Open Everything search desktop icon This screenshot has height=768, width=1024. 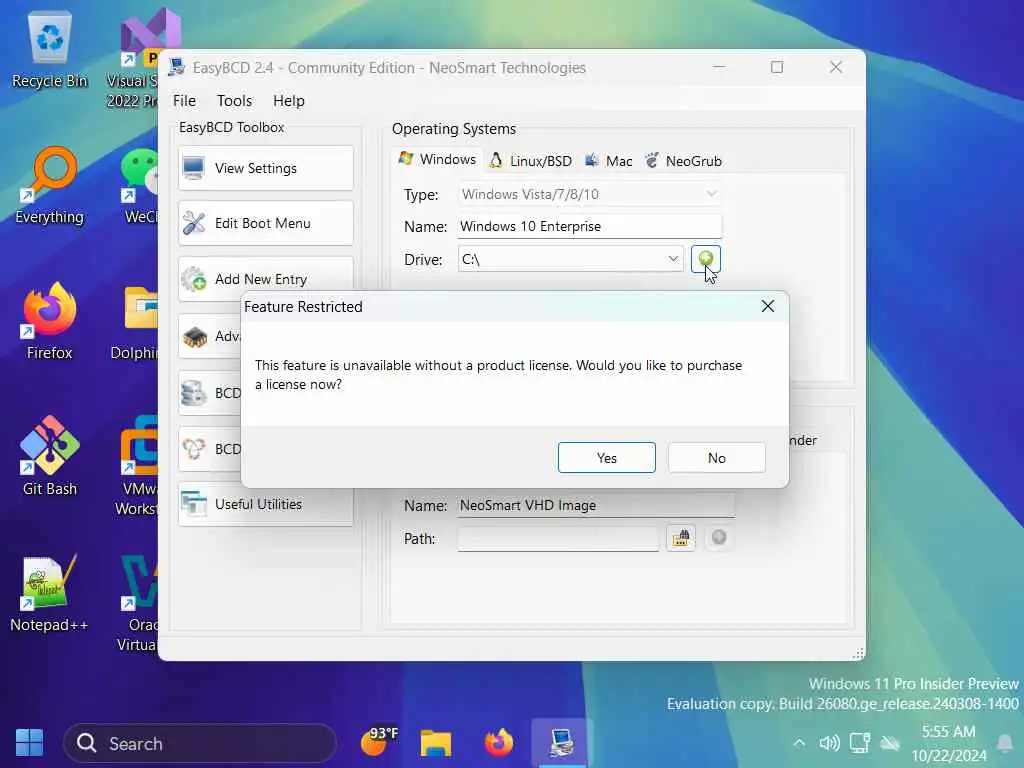point(50,187)
